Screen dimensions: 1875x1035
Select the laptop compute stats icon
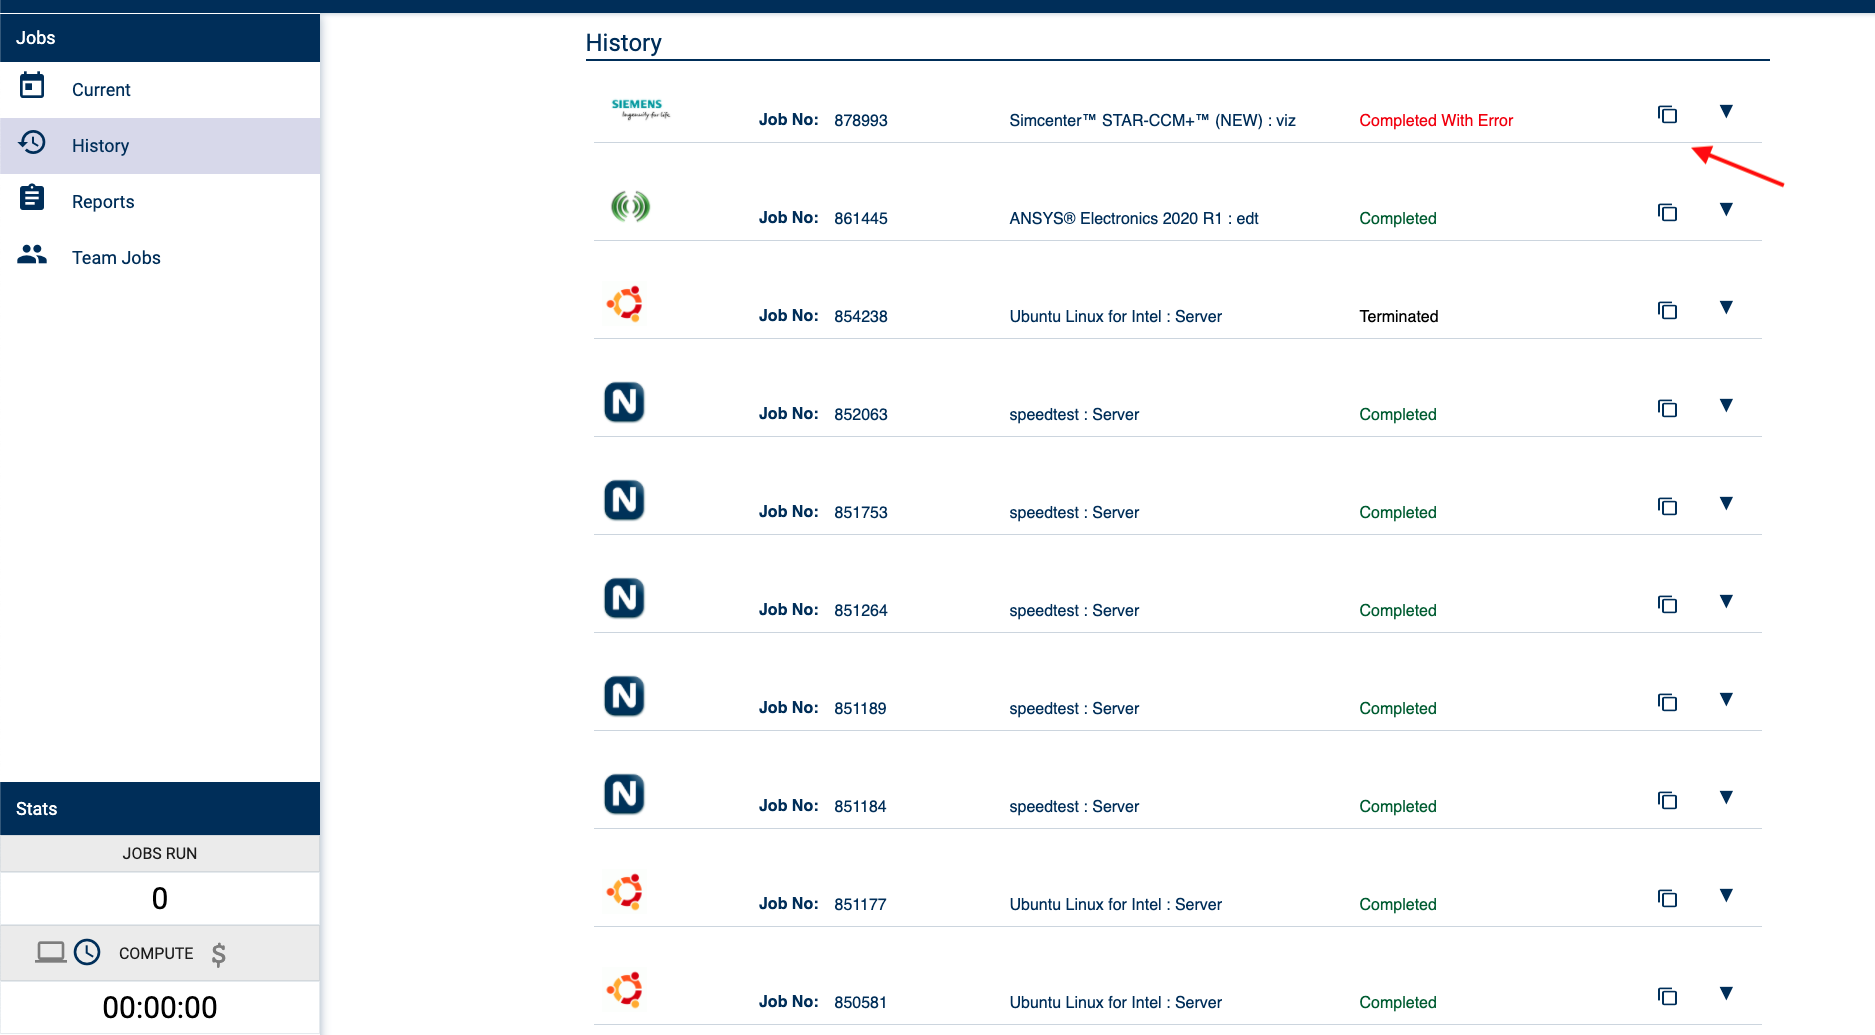pyautogui.click(x=51, y=952)
